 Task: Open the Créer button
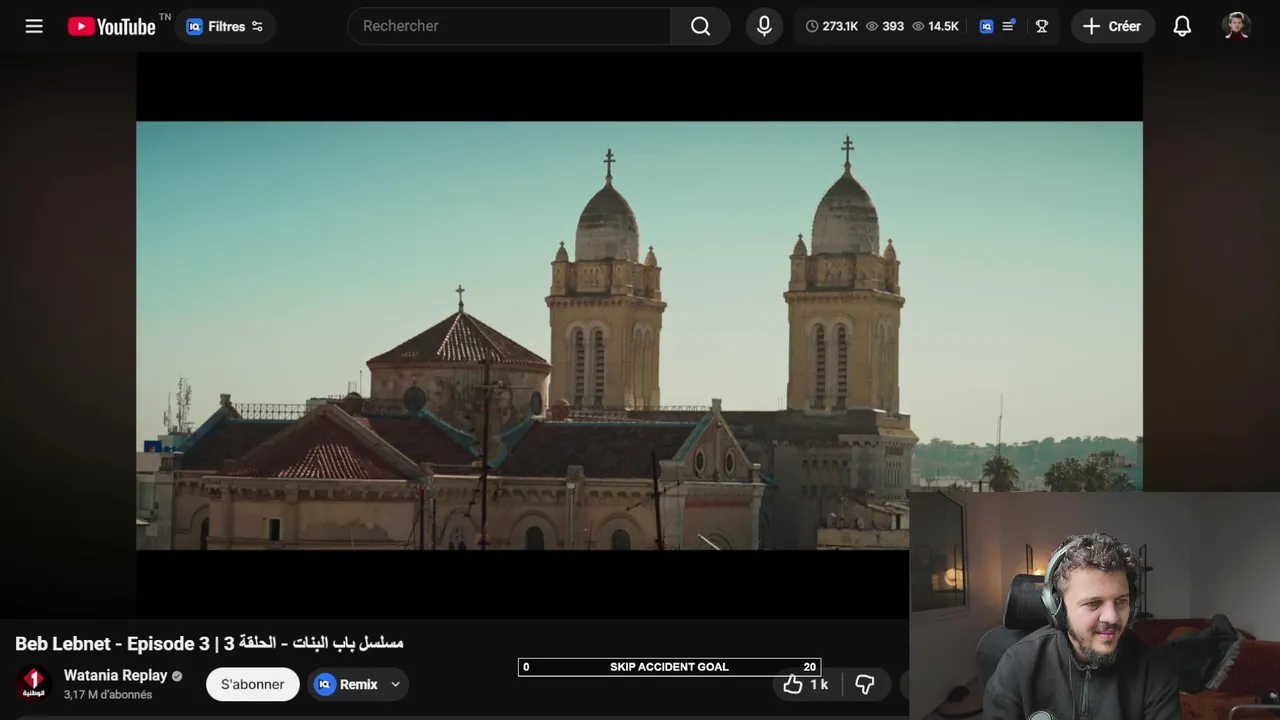(1112, 26)
